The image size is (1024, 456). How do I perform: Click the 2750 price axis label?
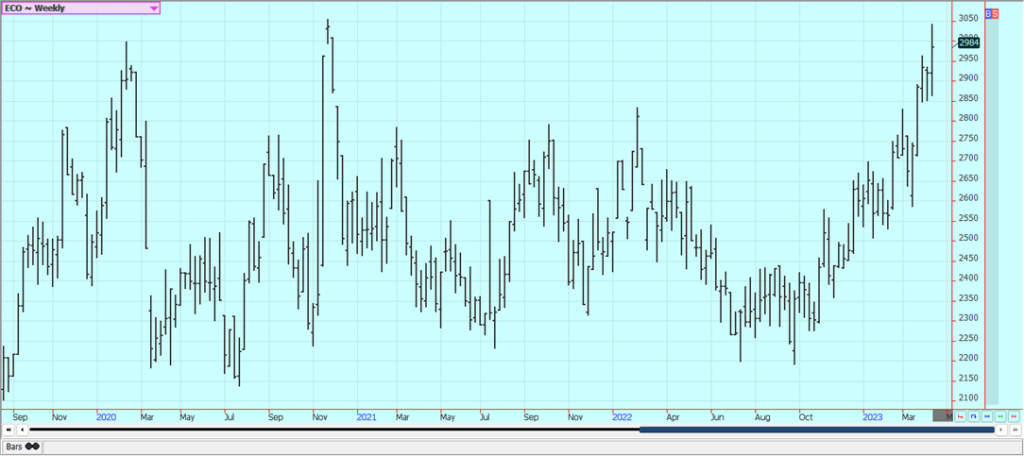pos(968,138)
